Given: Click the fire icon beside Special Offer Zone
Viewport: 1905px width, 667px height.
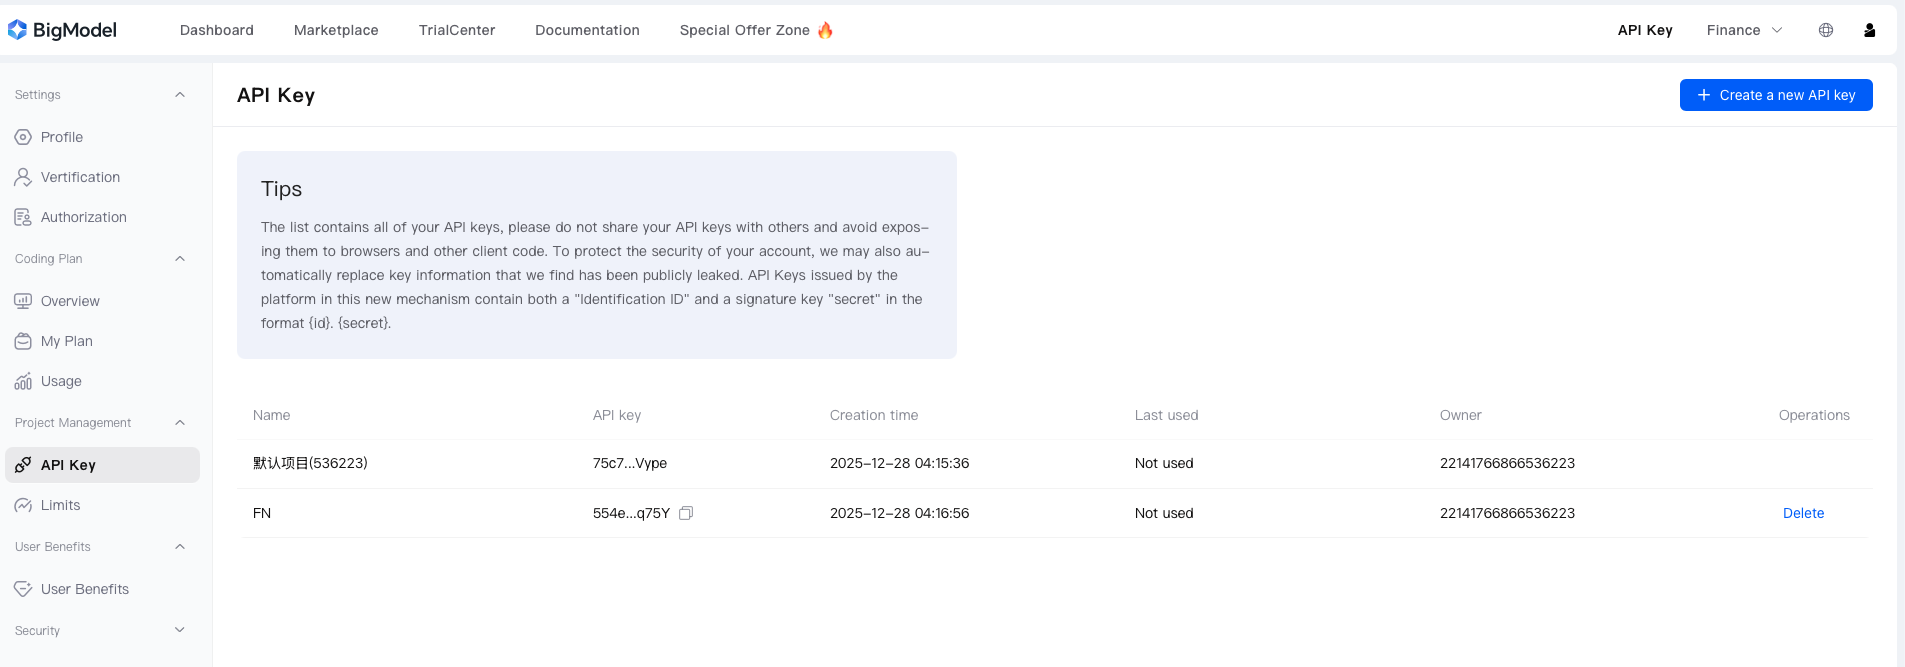Looking at the screenshot, I should 825,30.
